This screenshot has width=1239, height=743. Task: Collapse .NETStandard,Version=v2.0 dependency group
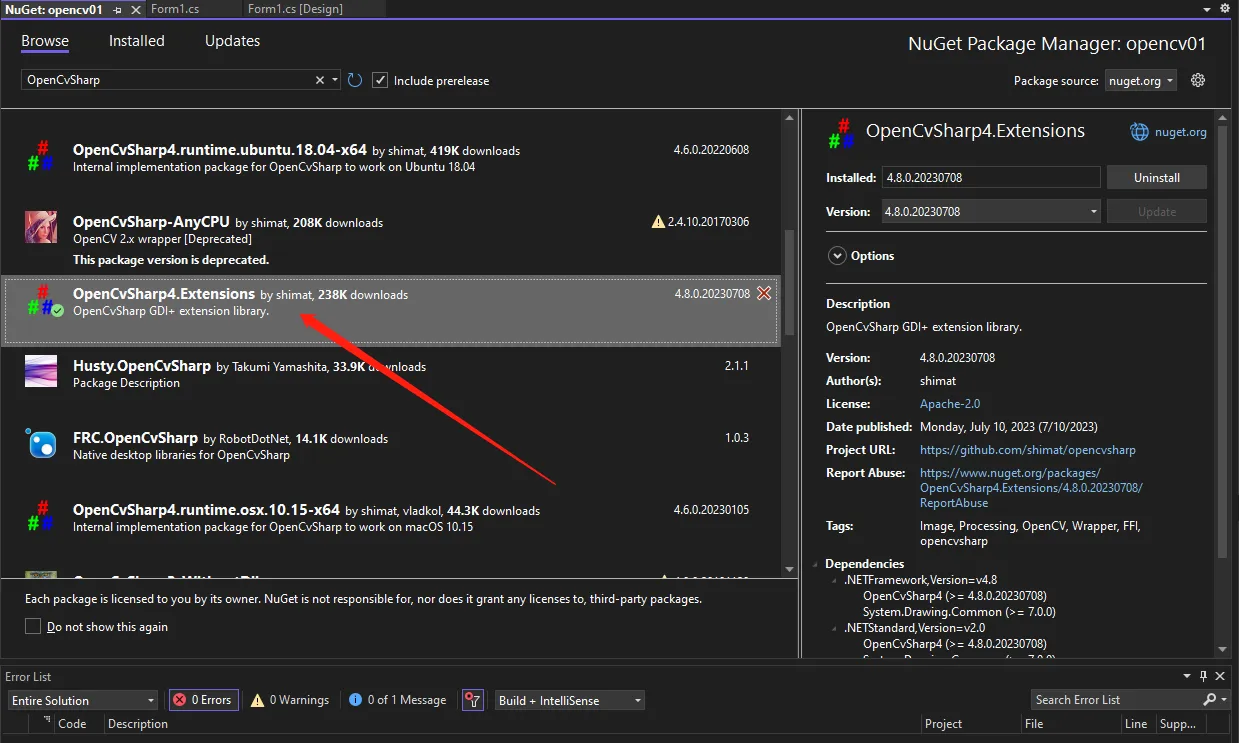pyautogui.click(x=836, y=628)
